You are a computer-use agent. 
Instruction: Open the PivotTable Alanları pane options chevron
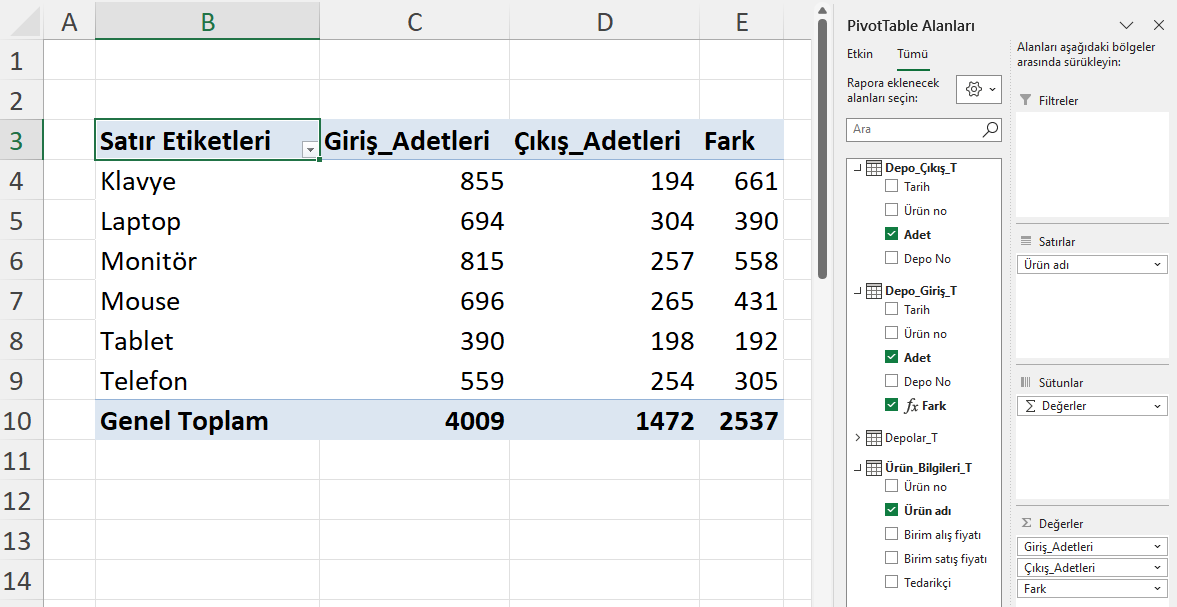[1126, 26]
